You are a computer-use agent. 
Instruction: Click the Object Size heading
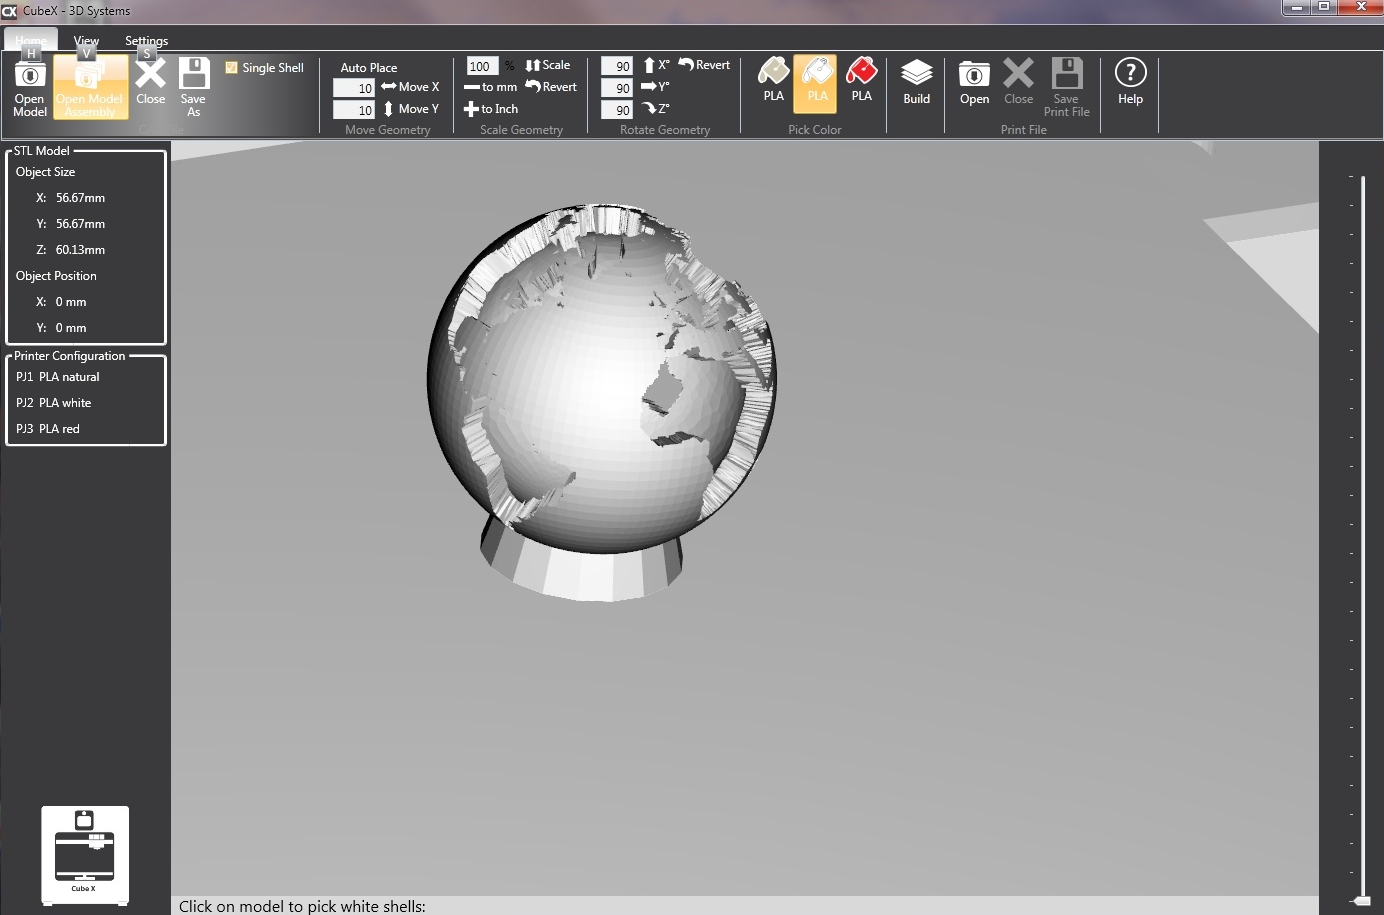pos(45,172)
